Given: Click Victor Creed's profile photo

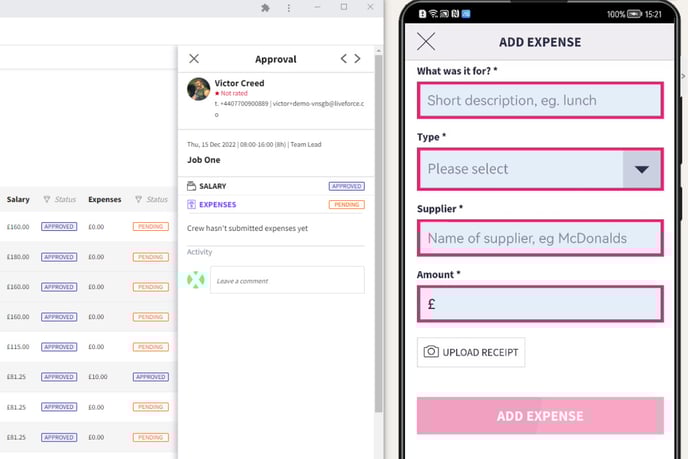Looking at the screenshot, I should 198,89.
